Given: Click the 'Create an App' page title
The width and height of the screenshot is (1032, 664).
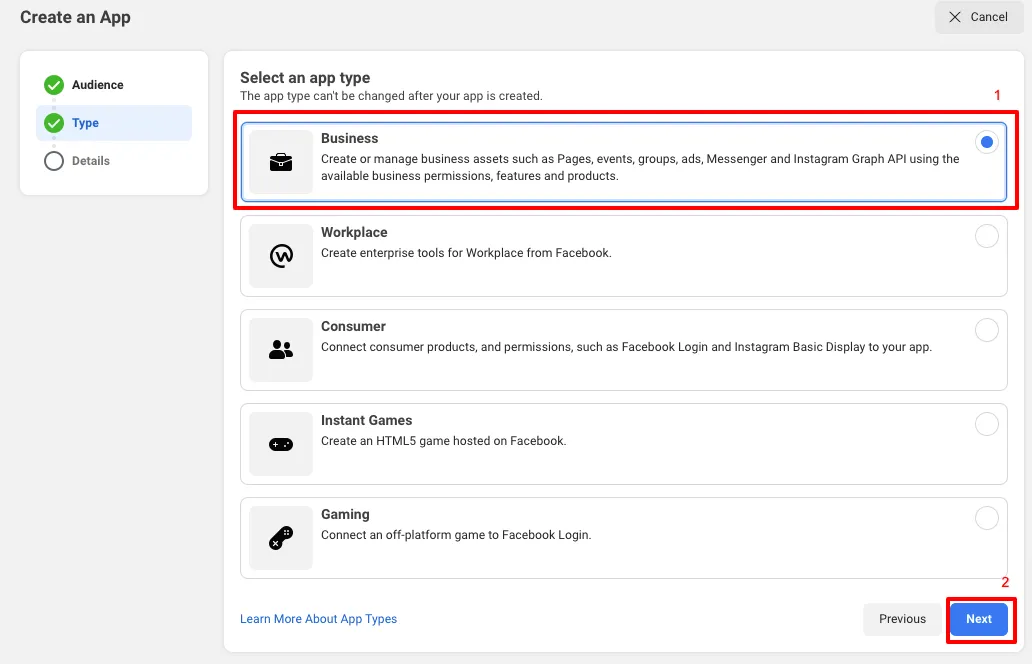Looking at the screenshot, I should 75,17.
